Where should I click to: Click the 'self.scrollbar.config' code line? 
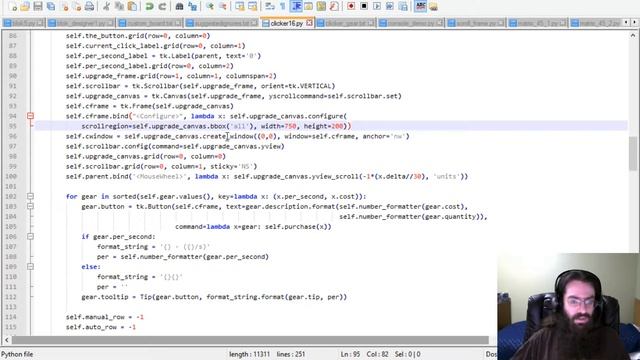pos(175,146)
